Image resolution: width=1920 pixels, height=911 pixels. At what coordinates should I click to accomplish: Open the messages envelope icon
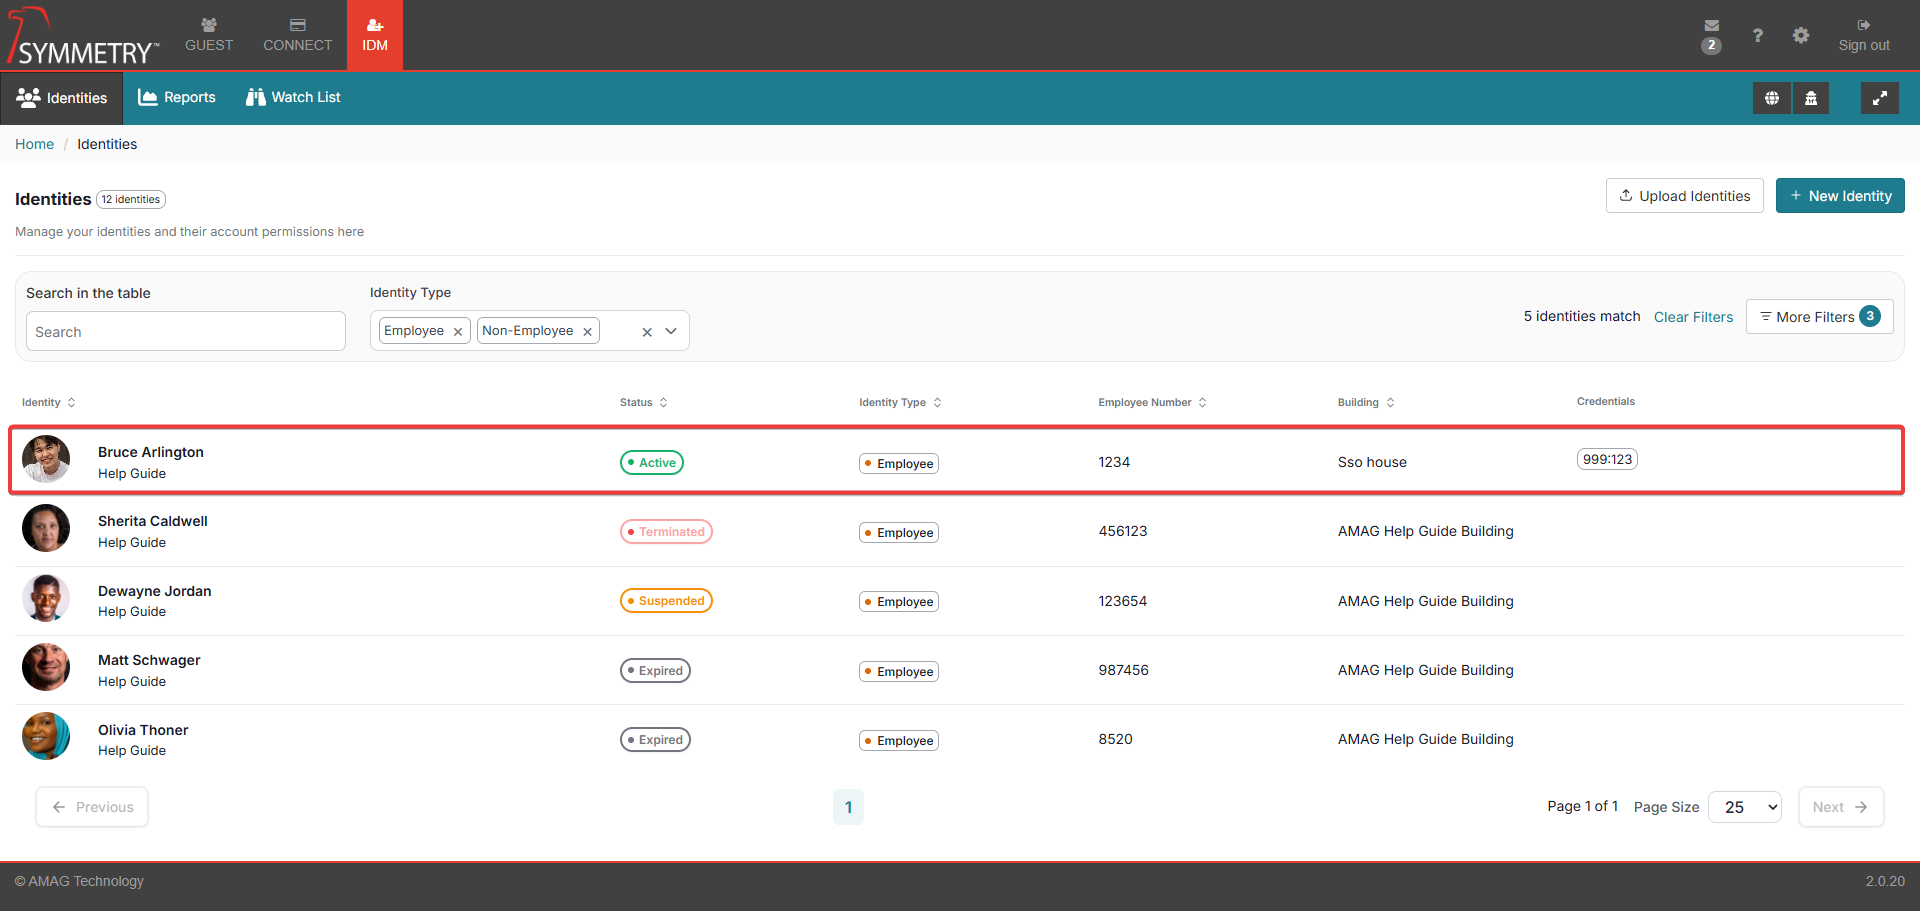1711,27
